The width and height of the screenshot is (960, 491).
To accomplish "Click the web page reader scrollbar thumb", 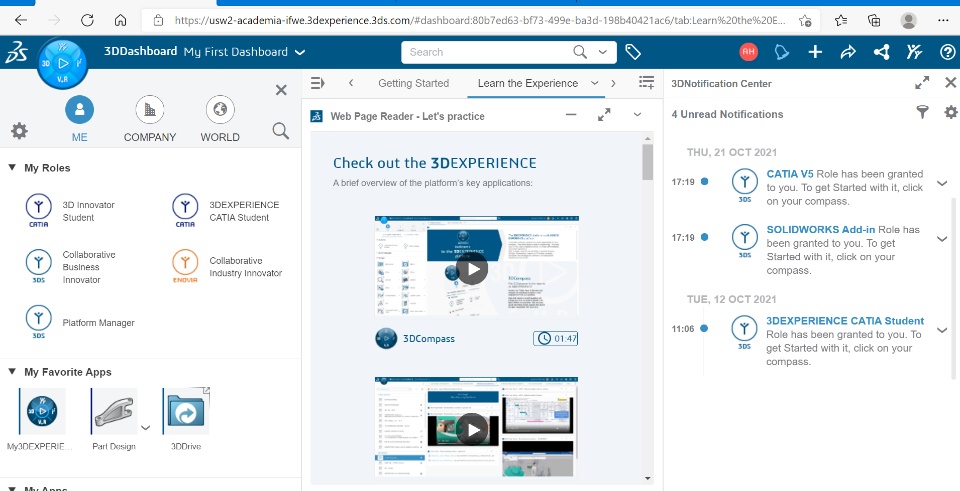I will point(647,162).
